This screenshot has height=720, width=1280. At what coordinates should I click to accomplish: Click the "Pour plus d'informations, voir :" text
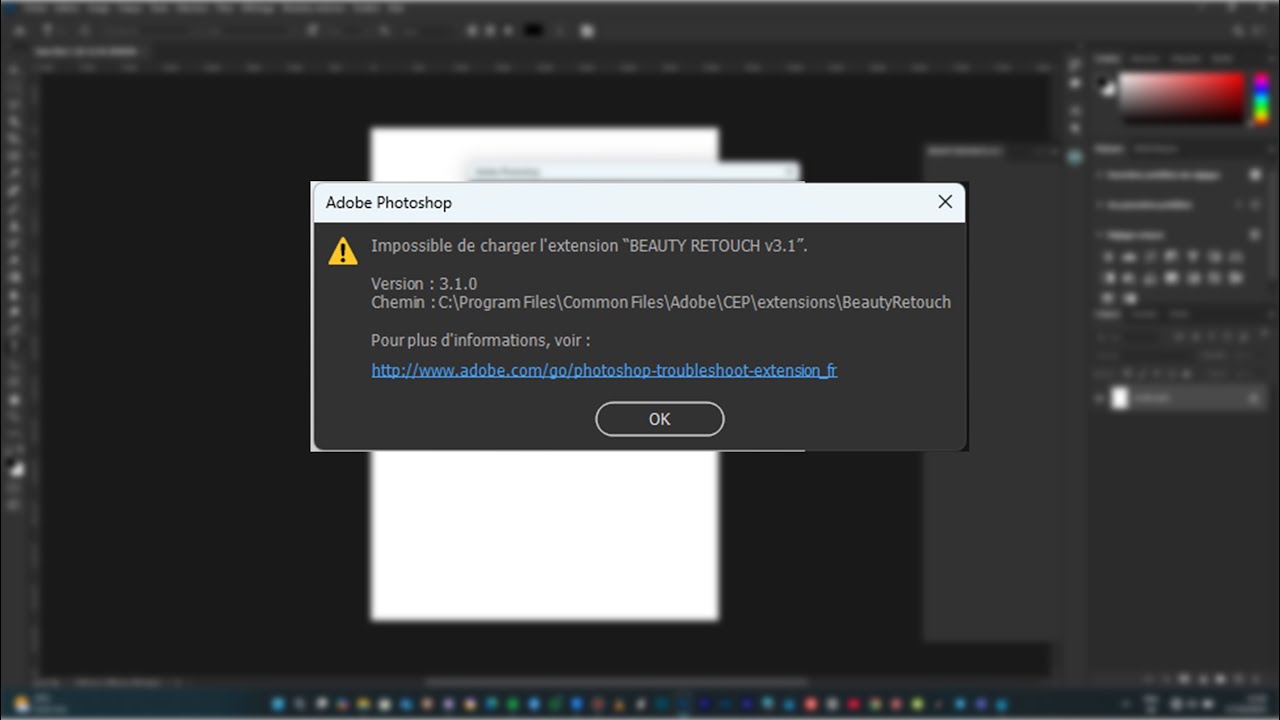(x=481, y=340)
